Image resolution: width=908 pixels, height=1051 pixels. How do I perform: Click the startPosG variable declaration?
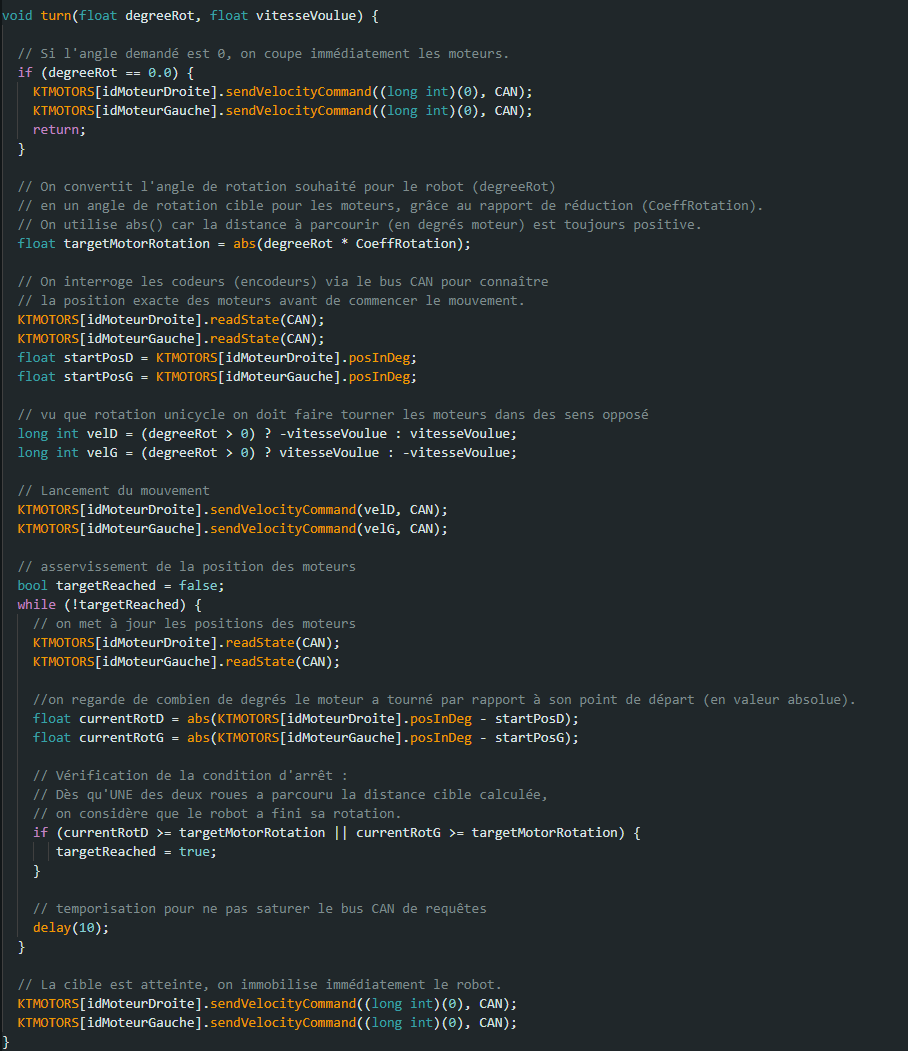click(x=98, y=377)
